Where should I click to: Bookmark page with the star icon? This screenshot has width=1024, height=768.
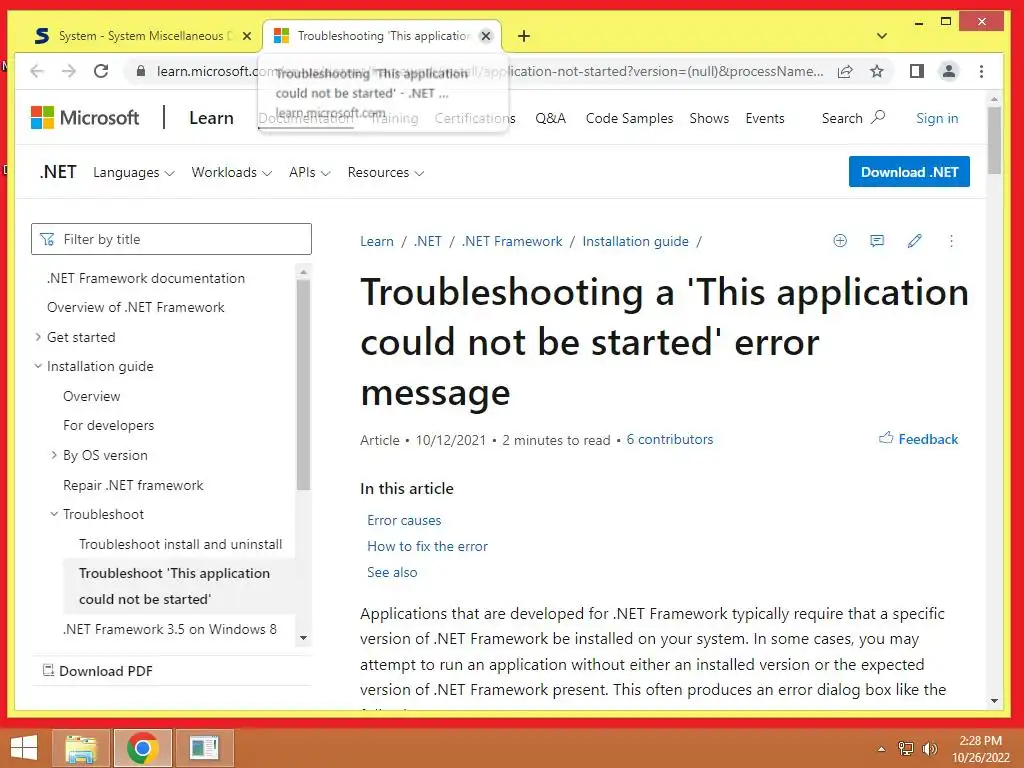876,71
